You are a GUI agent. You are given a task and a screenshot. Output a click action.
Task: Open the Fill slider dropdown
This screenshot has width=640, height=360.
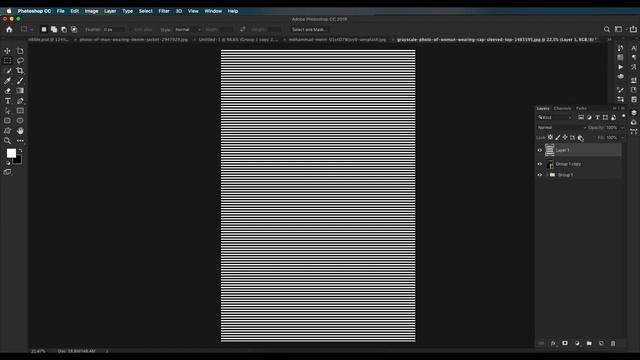(622, 138)
